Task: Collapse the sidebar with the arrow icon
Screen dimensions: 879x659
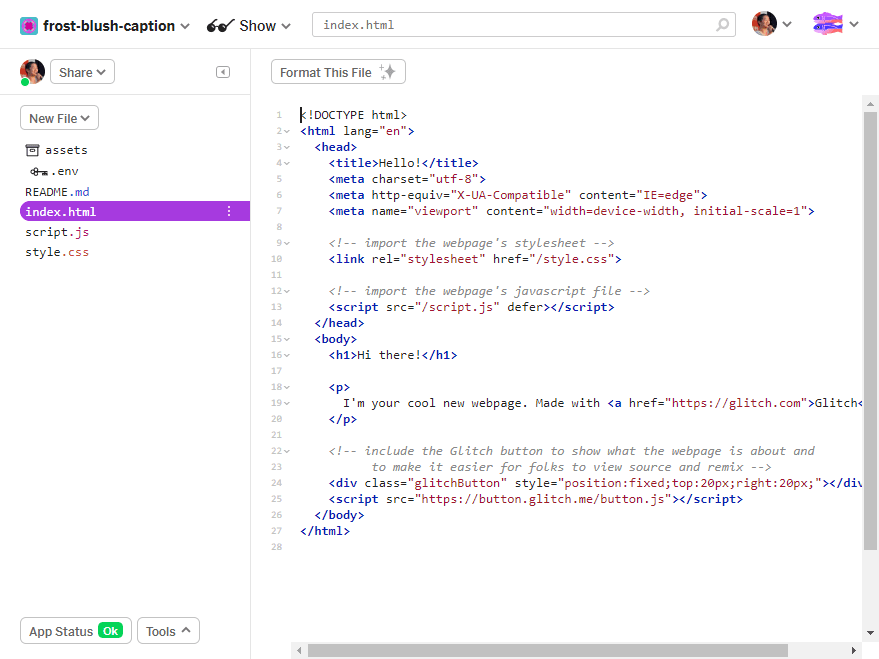Action: point(223,72)
